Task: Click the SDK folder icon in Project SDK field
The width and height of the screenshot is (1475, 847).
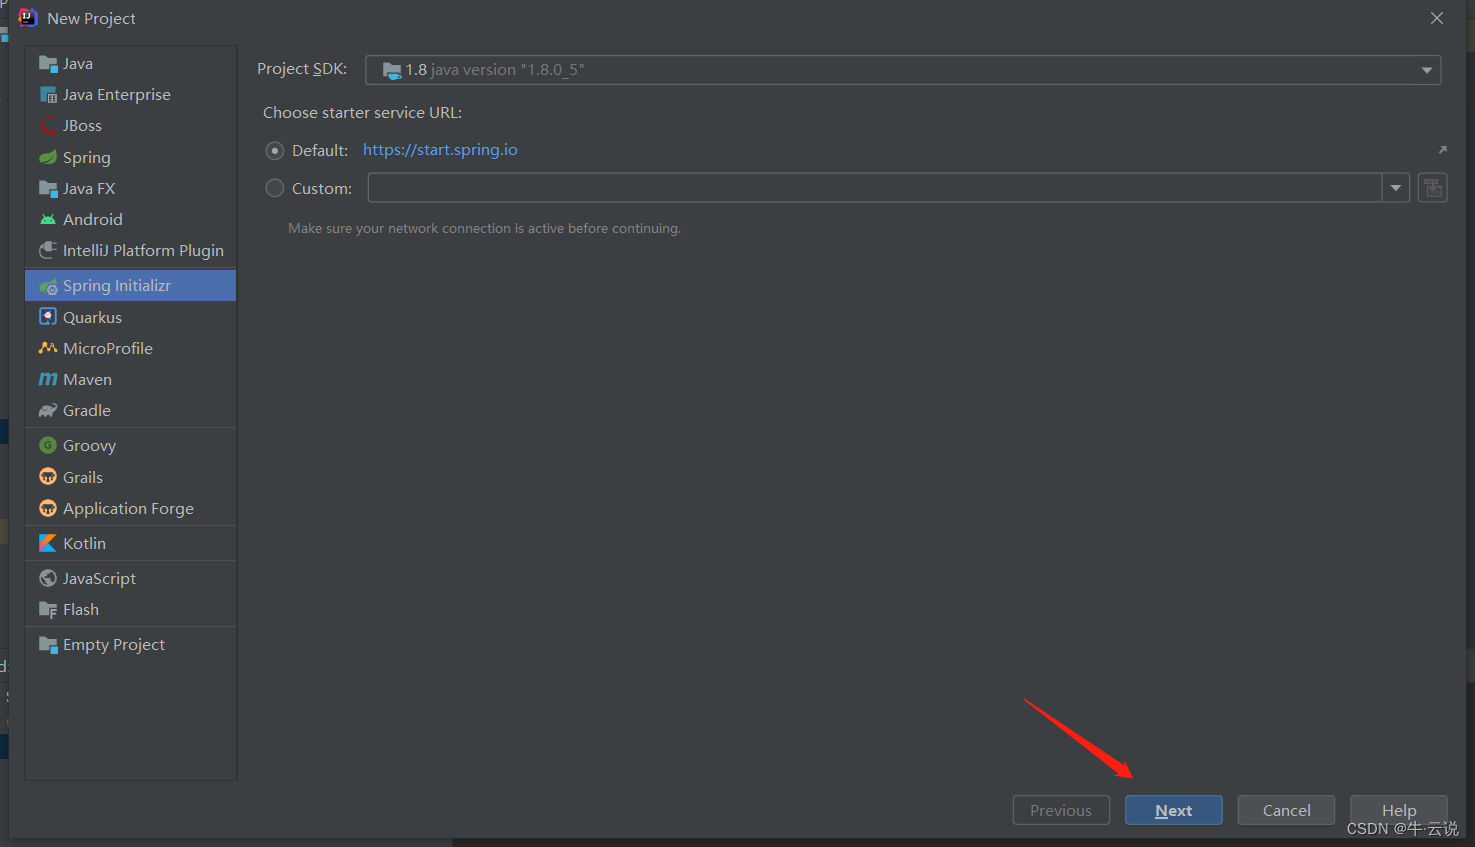Action: [x=392, y=71]
